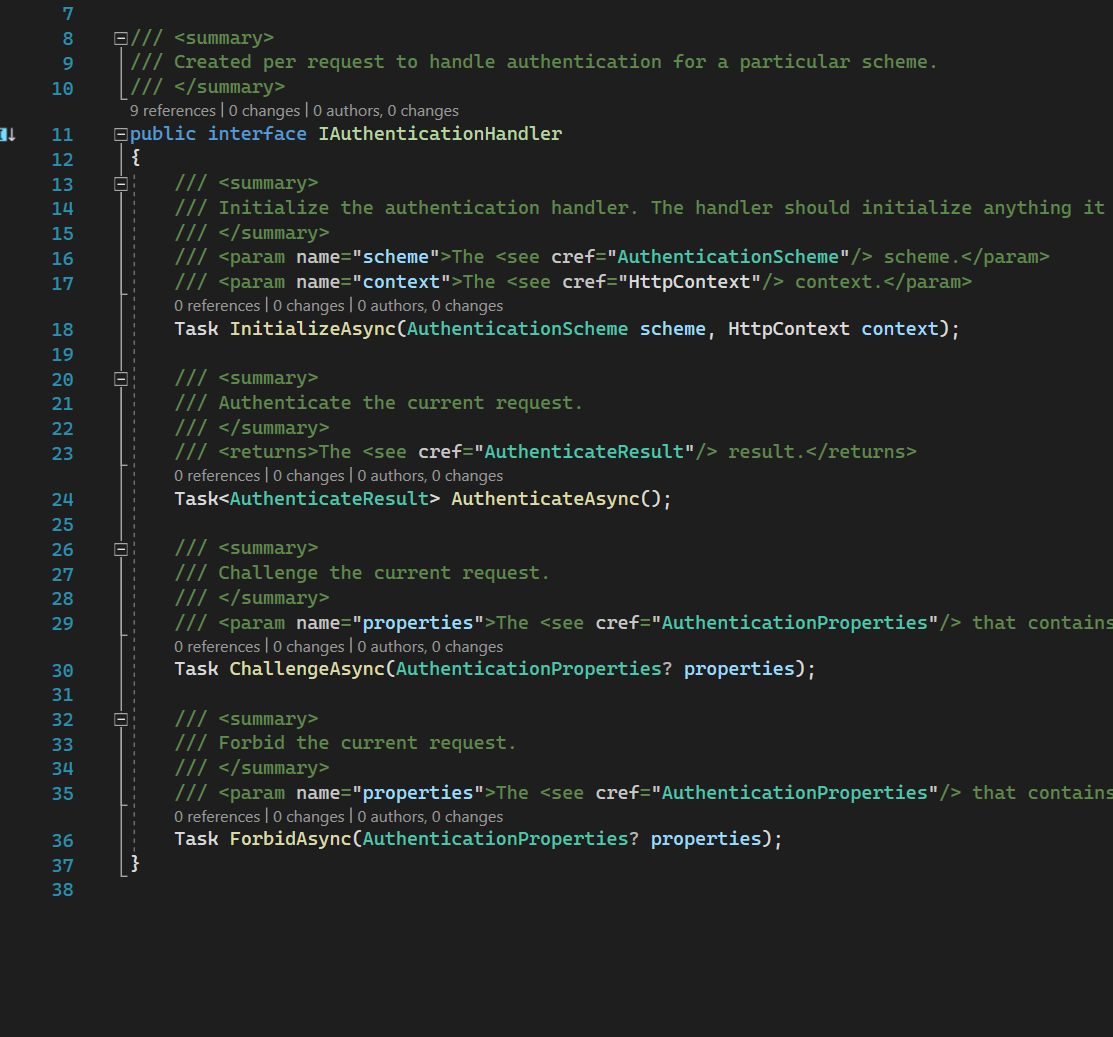This screenshot has height=1037, width=1113.
Task: Place cursor on InitializeAsync method name
Action: pos(312,329)
